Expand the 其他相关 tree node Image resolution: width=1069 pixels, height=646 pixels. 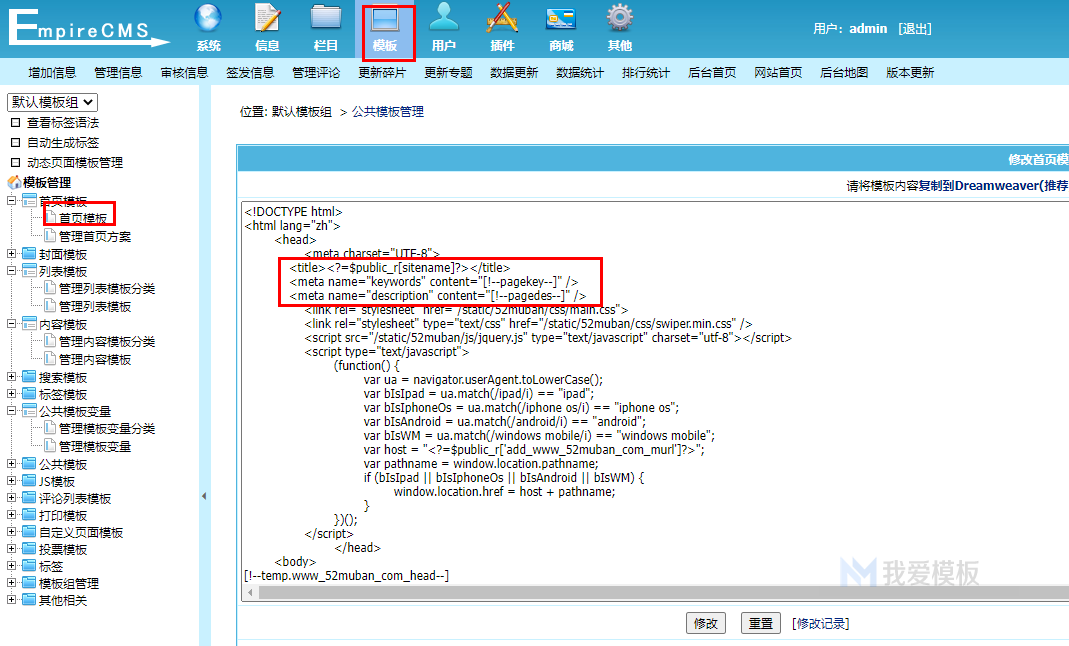pyautogui.click(x=12, y=600)
